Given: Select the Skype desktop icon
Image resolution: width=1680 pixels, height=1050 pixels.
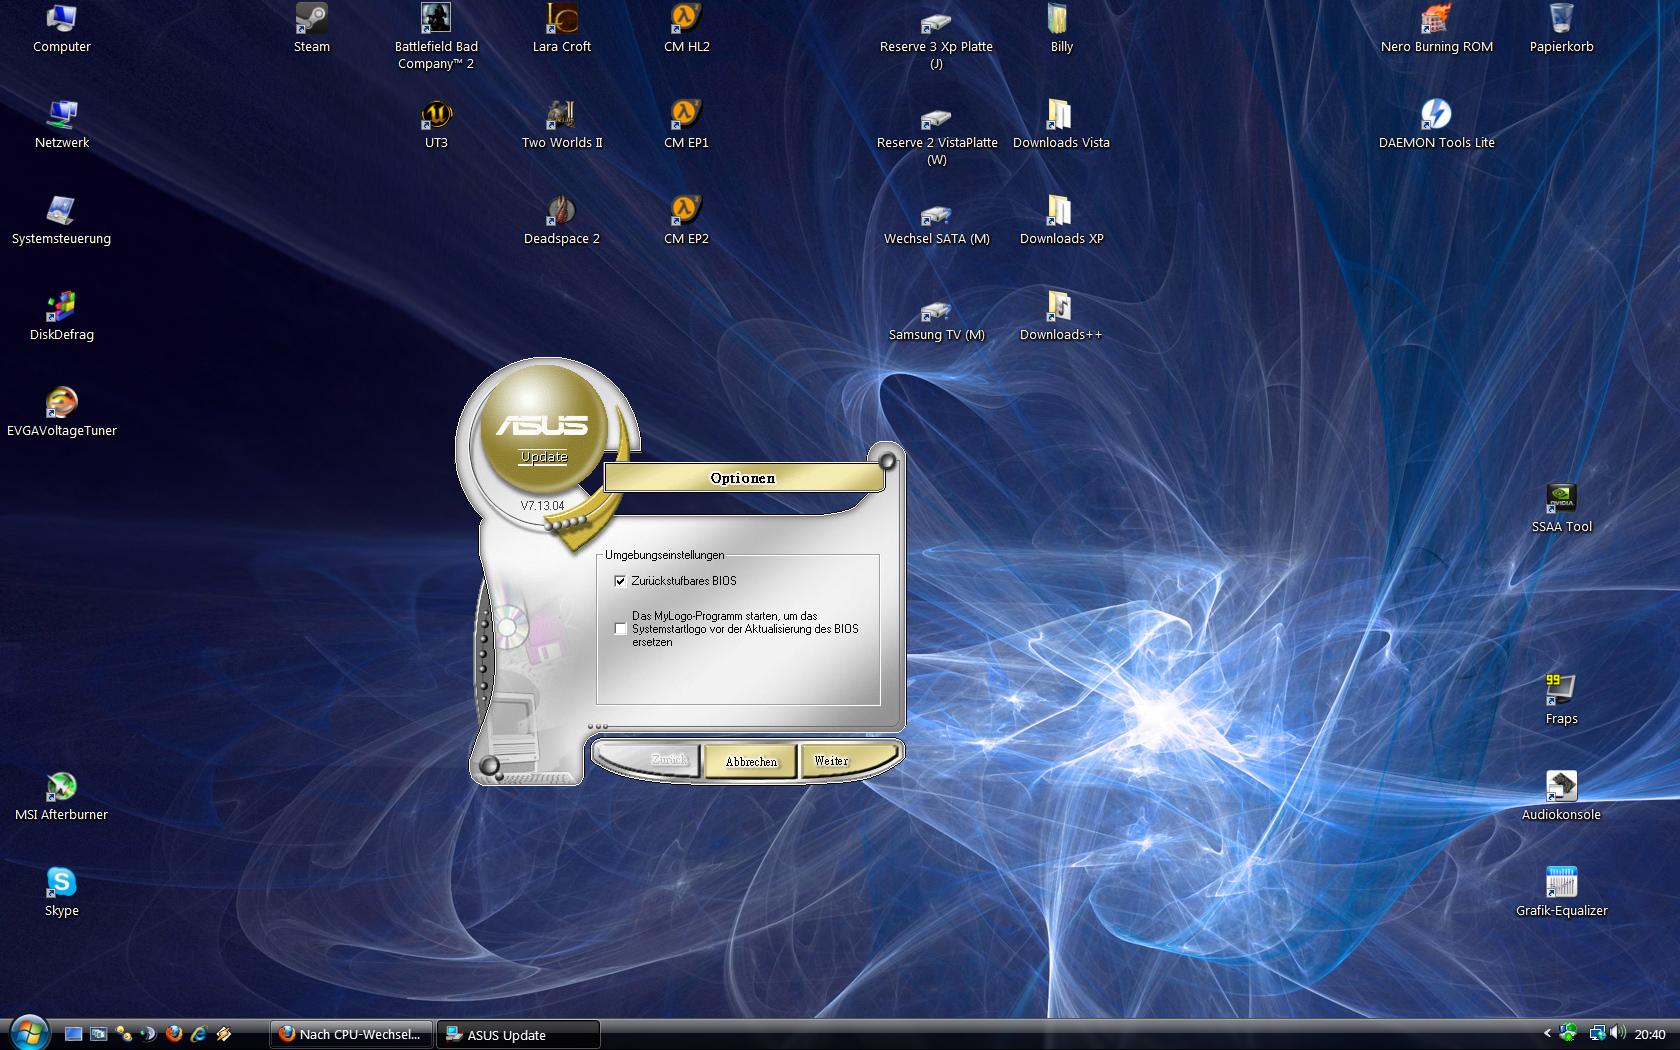Looking at the screenshot, I should [x=62, y=893].
